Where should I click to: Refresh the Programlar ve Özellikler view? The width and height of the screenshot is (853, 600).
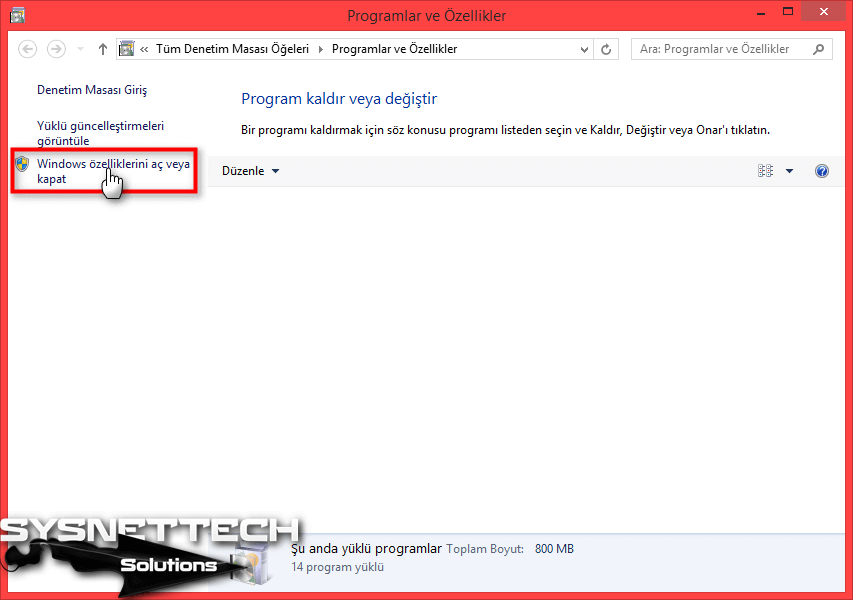(606, 50)
